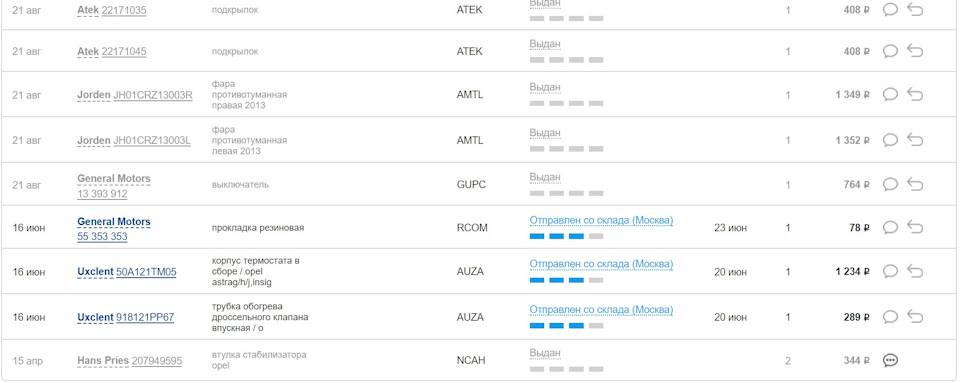Open comment bubble for Uxclent 50A121TM05
Viewport: 960px width, 383px height.
pyautogui.click(x=890, y=271)
